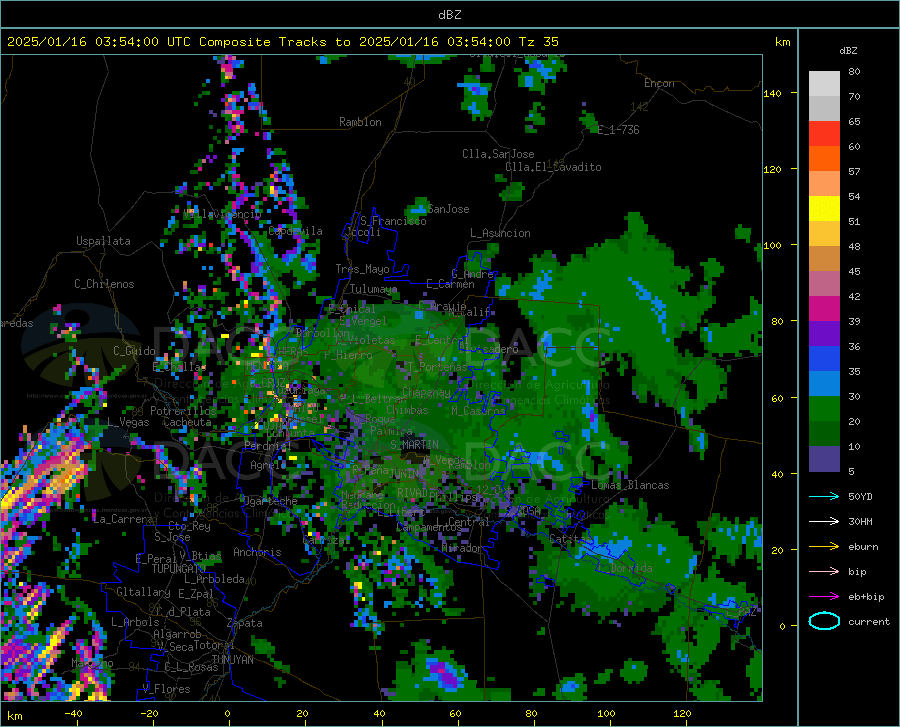Click the yellow eburn arrow legend icon
900x727 pixels.
tap(824, 547)
